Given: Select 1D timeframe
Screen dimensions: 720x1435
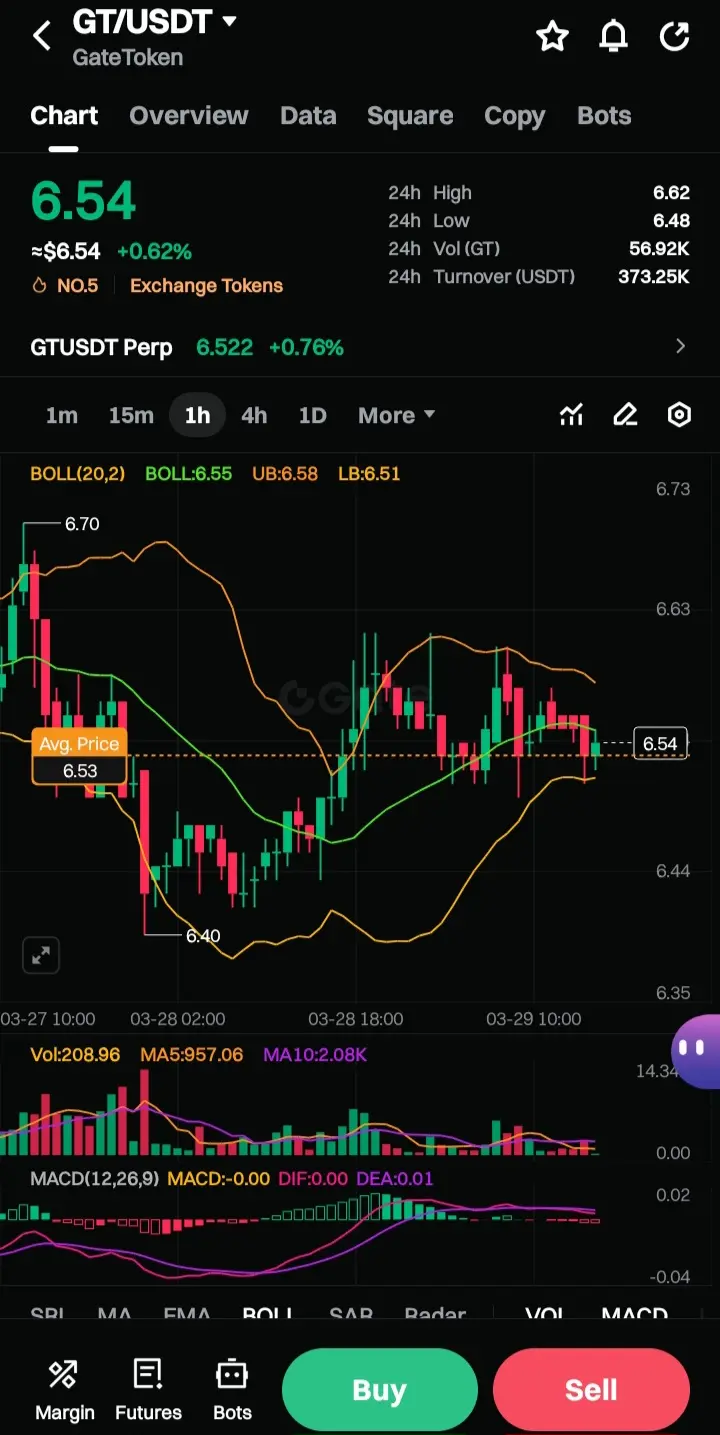Looking at the screenshot, I should [313, 415].
